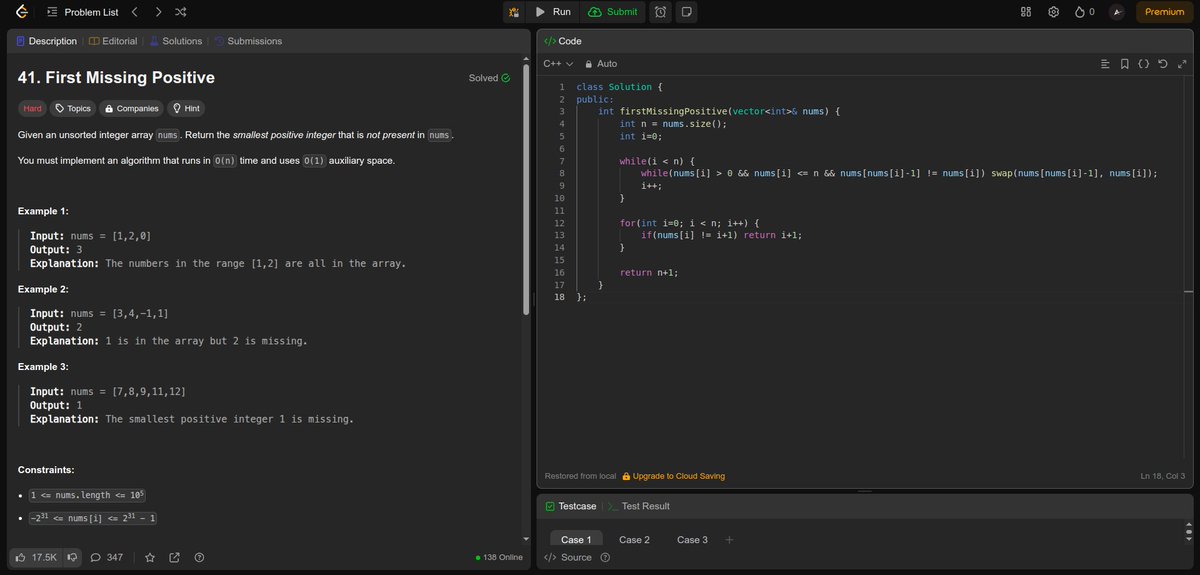This screenshot has width=1200, height=575.
Task: Click the curly braces code icon
Action: pyautogui.click(x=1144, y=64)
